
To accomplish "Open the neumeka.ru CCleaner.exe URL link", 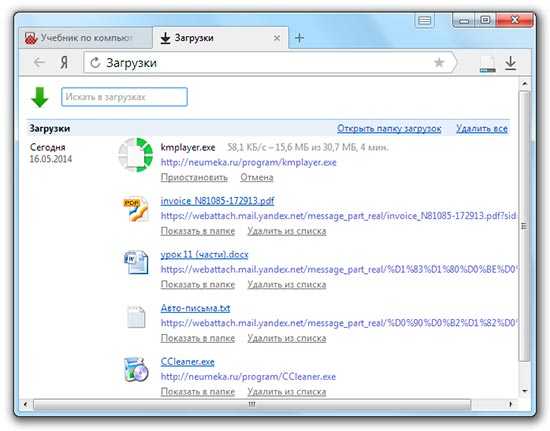I will pos(248,377).
